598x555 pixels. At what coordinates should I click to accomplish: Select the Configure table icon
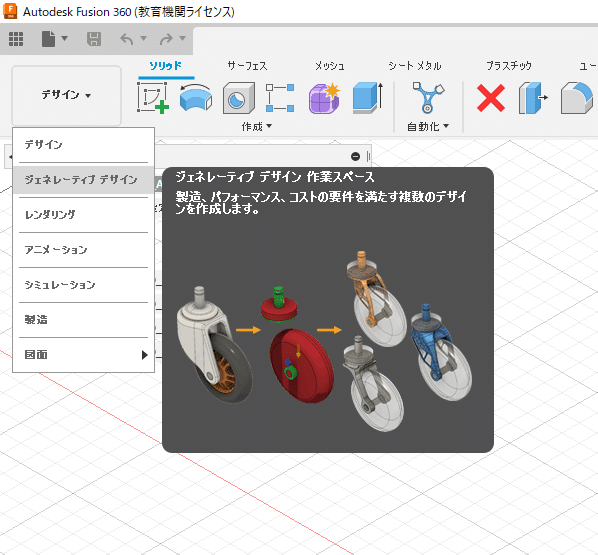pyautogui.click(x=280, y=98)
